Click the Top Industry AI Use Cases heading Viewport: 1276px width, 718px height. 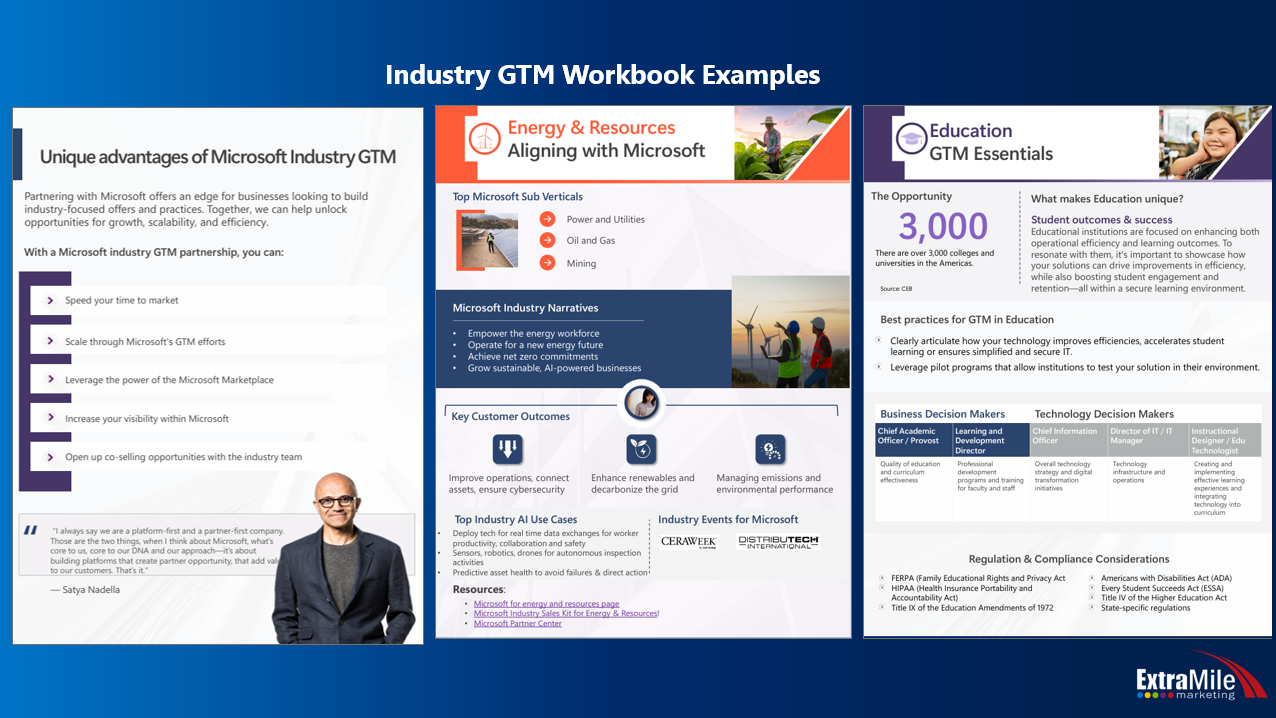[516, 519]
